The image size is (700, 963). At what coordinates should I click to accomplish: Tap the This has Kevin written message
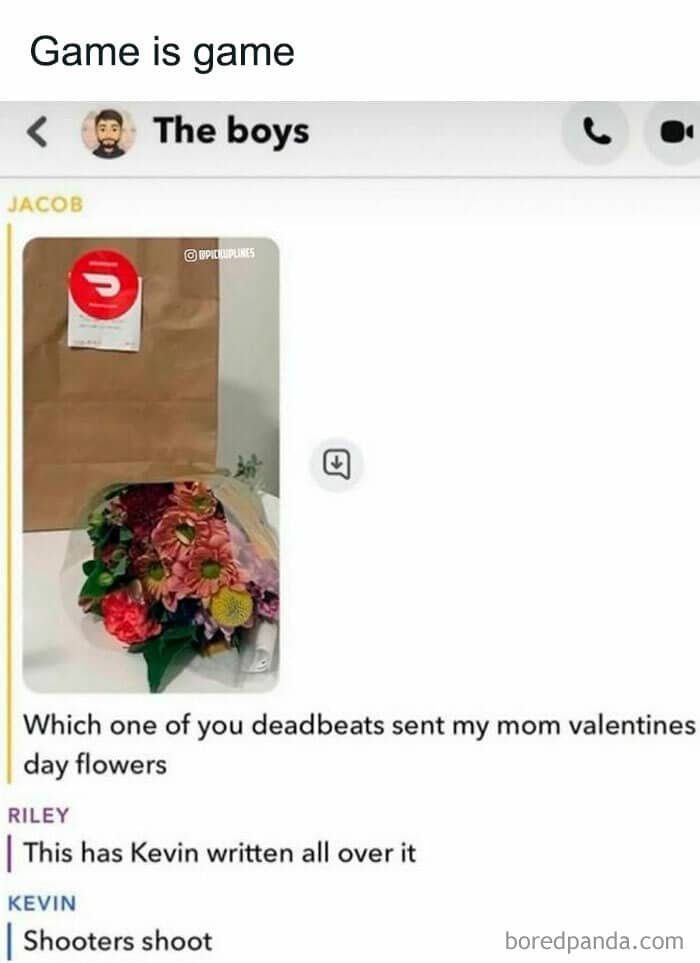220,853
